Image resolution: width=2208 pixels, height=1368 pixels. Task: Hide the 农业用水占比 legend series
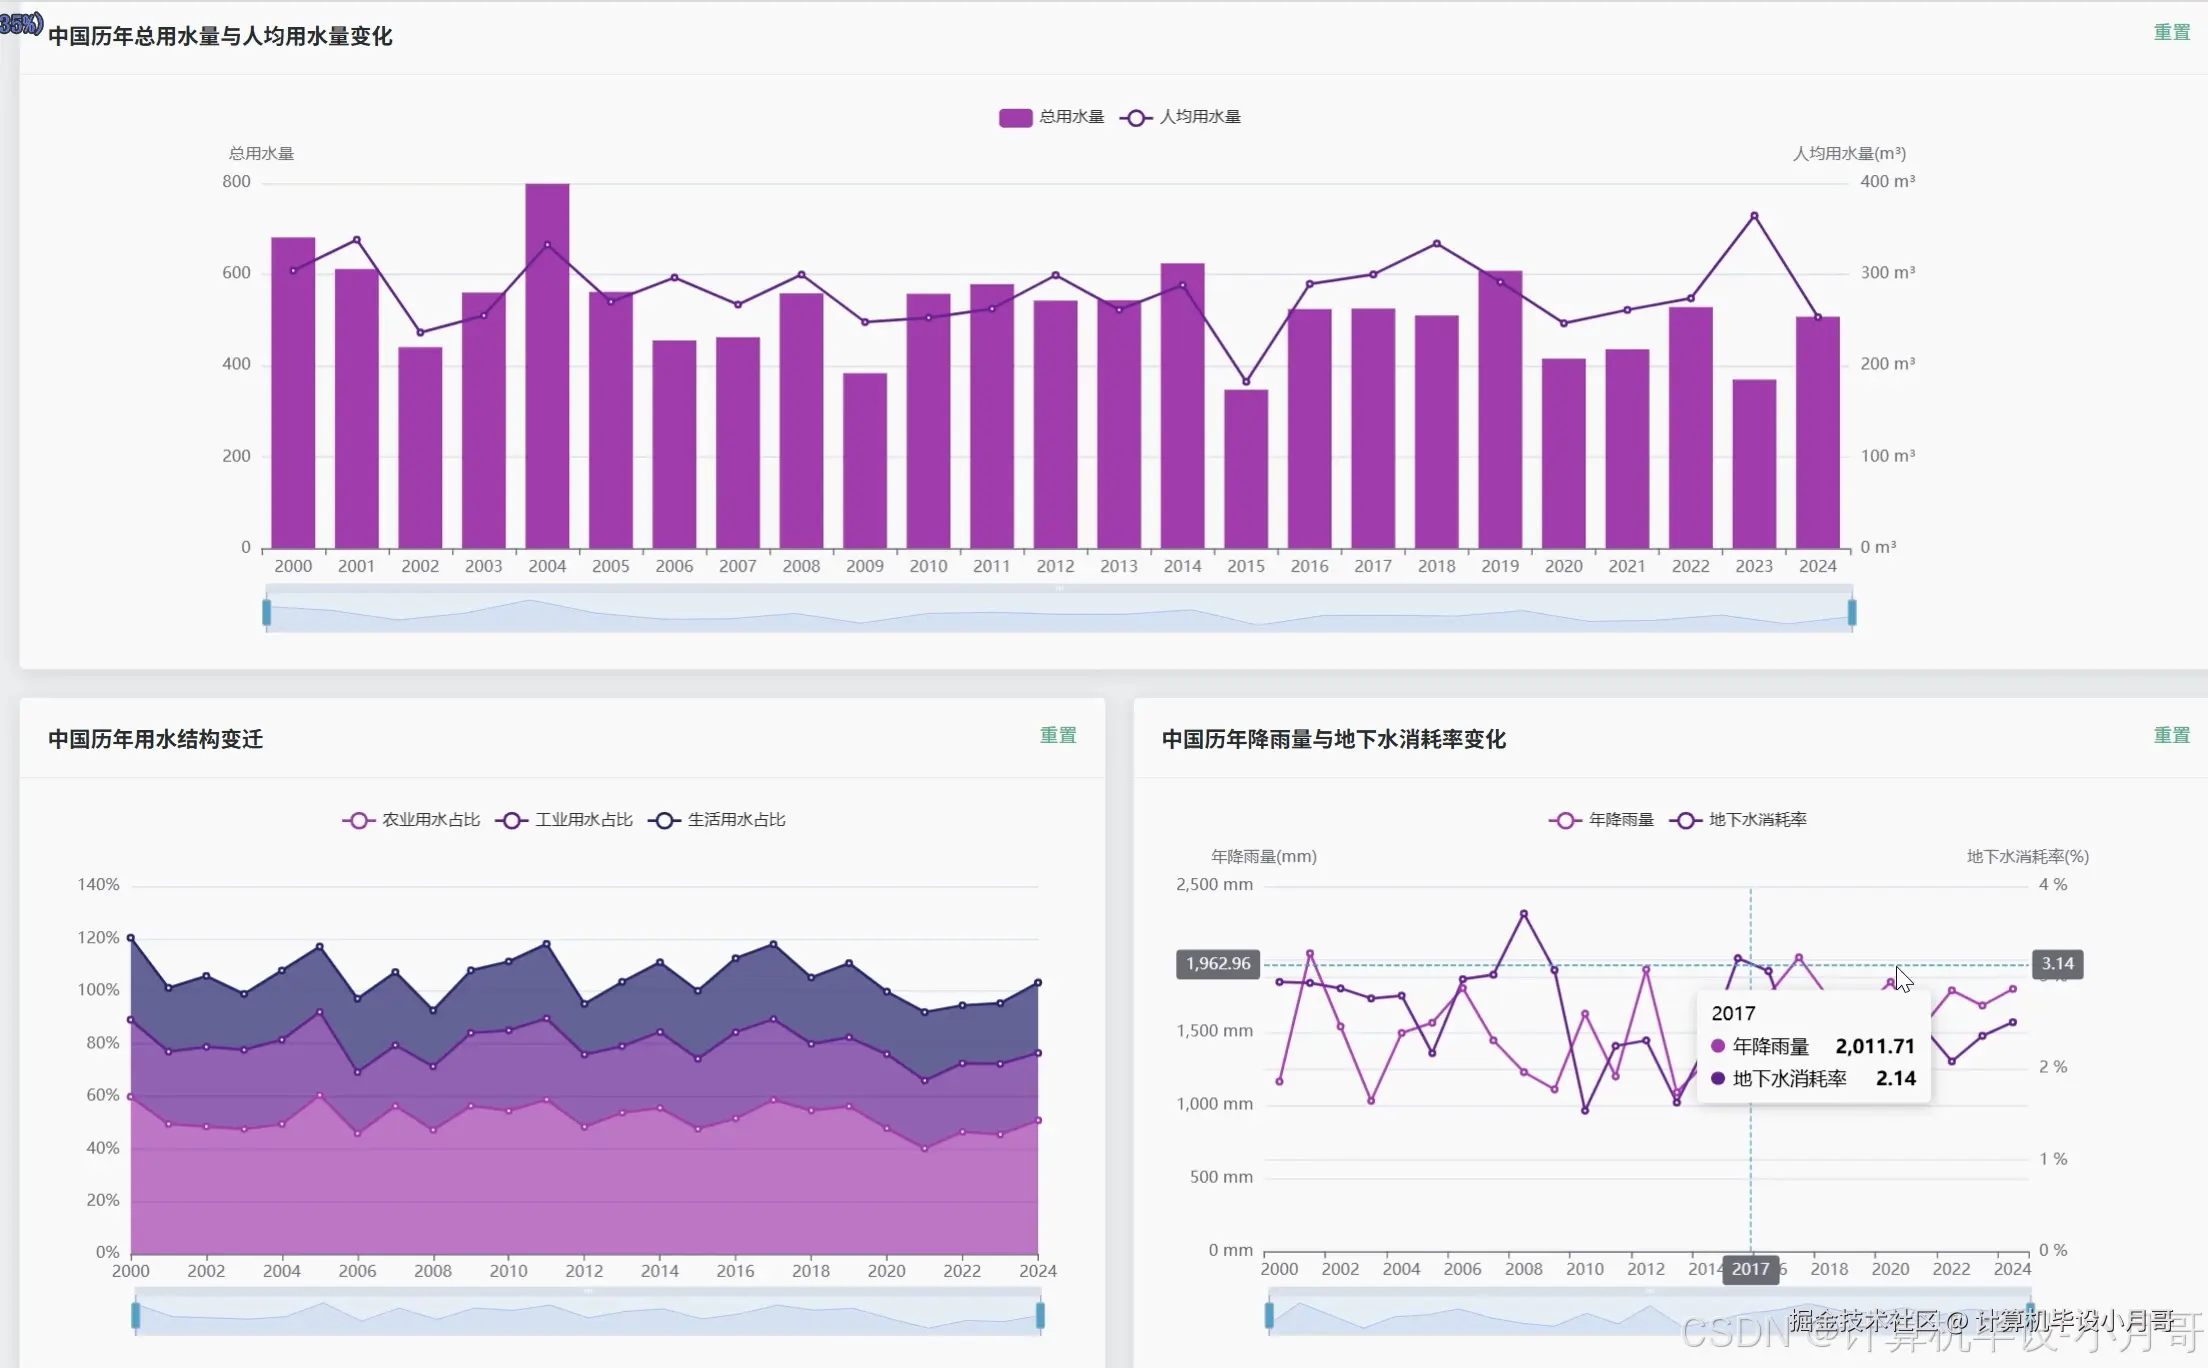coord(411,820)
